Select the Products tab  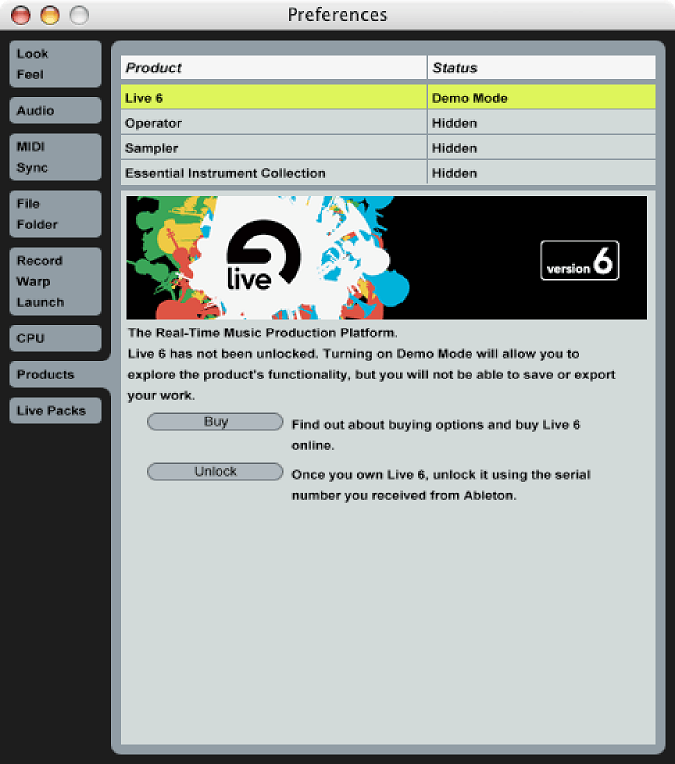pyautogui.click(x=58, y=374)
